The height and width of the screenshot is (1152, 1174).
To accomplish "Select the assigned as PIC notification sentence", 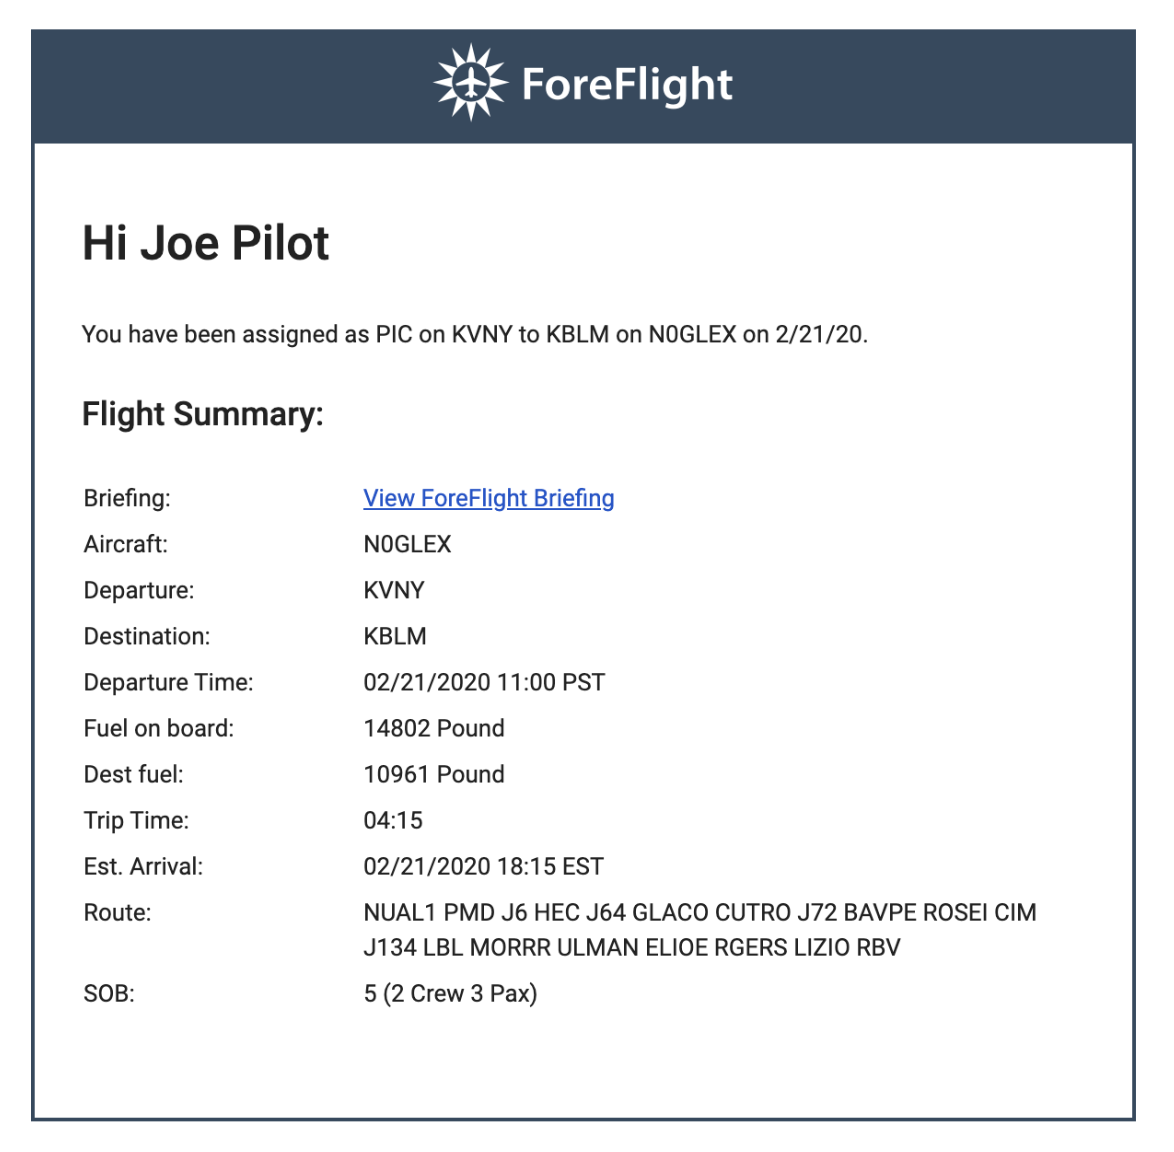I will [x=474, y=335].
